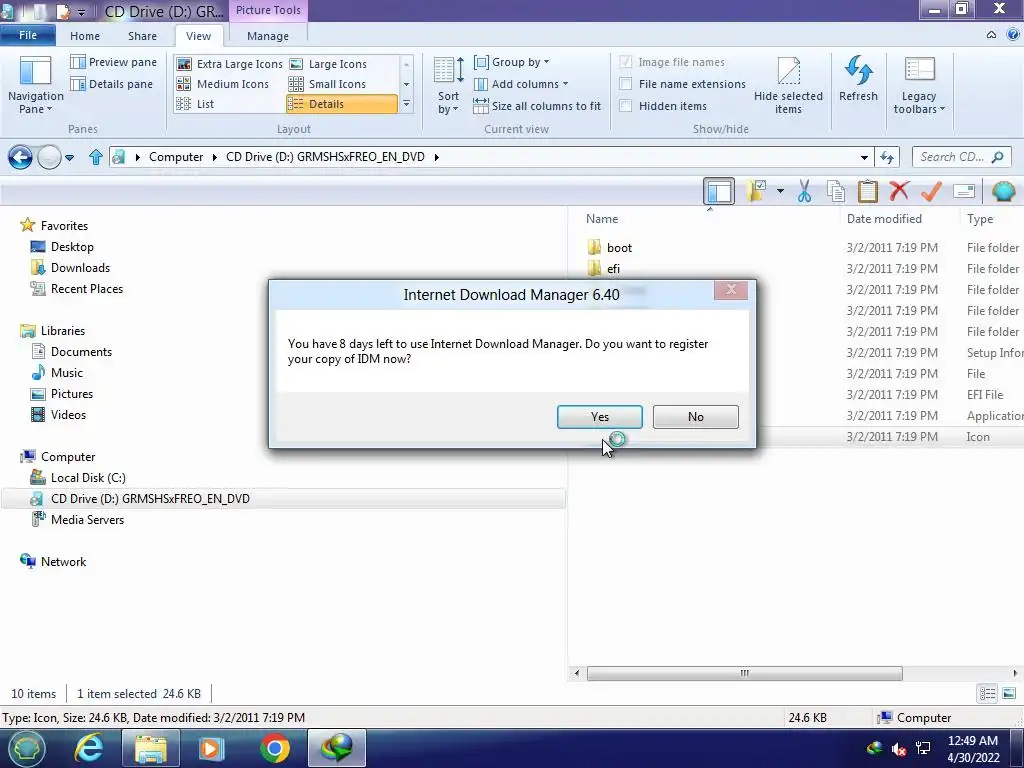Screen dimensions: 1024x768
Task: Select Details layout option
Action: tap(342, 104)
